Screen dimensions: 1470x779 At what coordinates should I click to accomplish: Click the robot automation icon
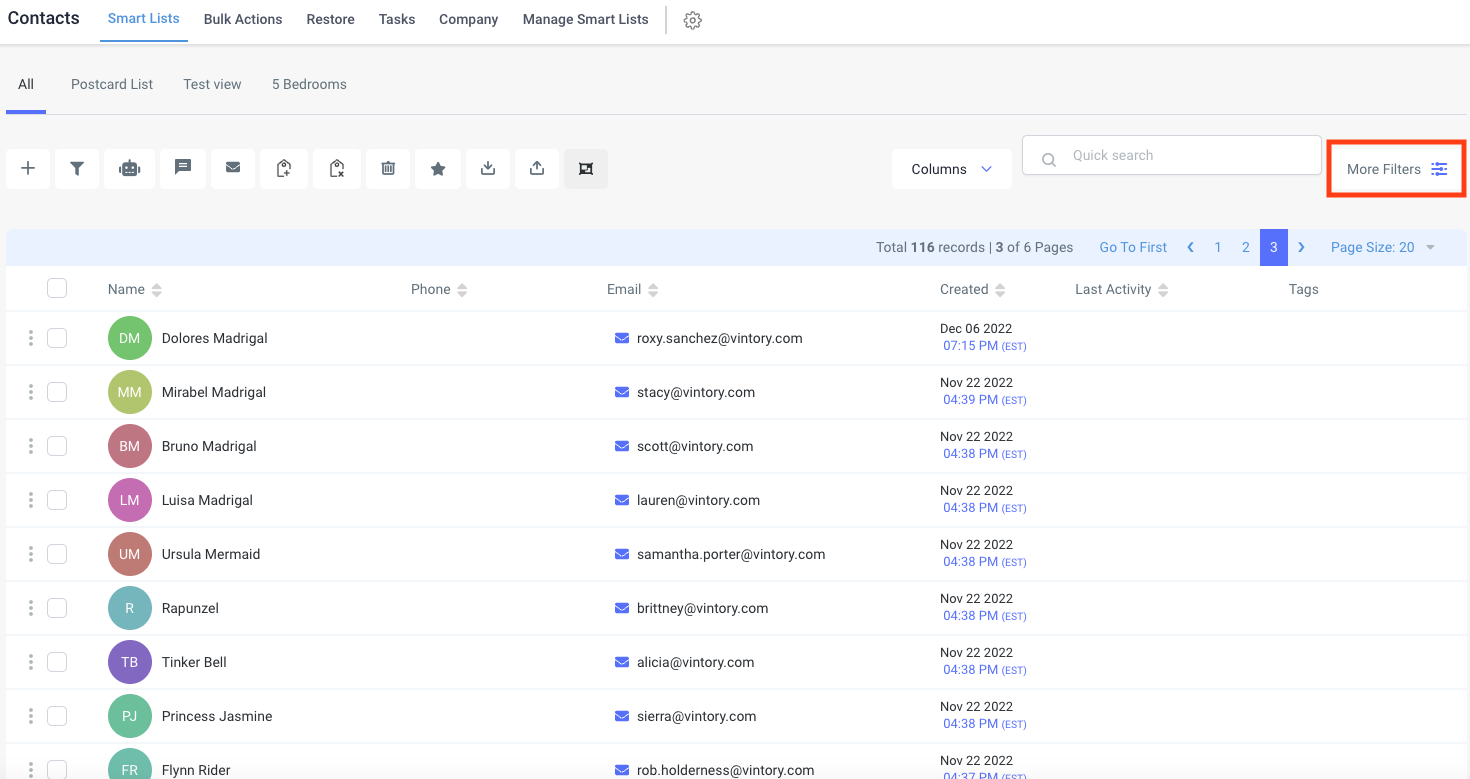pos(130,169)
